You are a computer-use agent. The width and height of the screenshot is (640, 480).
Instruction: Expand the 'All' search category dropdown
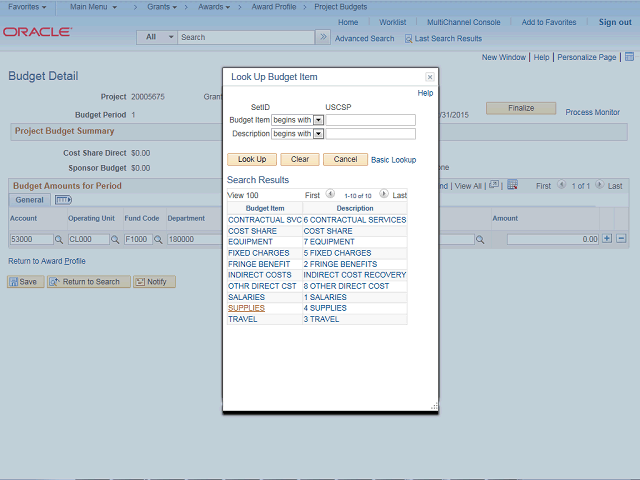tap(159, 37)
